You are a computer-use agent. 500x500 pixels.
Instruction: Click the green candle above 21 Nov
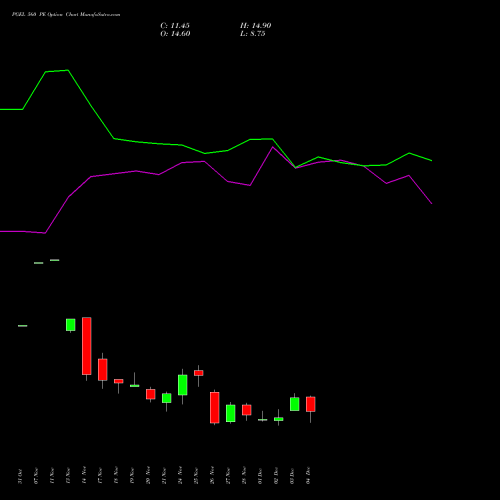click(167, 398)
